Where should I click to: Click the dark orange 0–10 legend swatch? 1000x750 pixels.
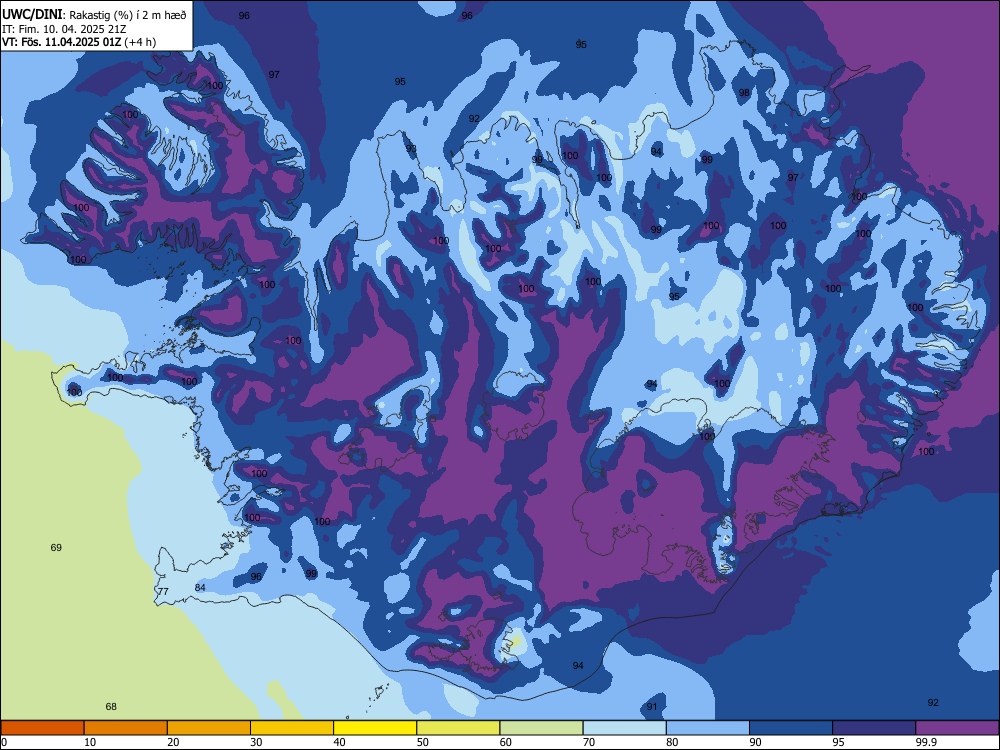click(x=43, y=728)
